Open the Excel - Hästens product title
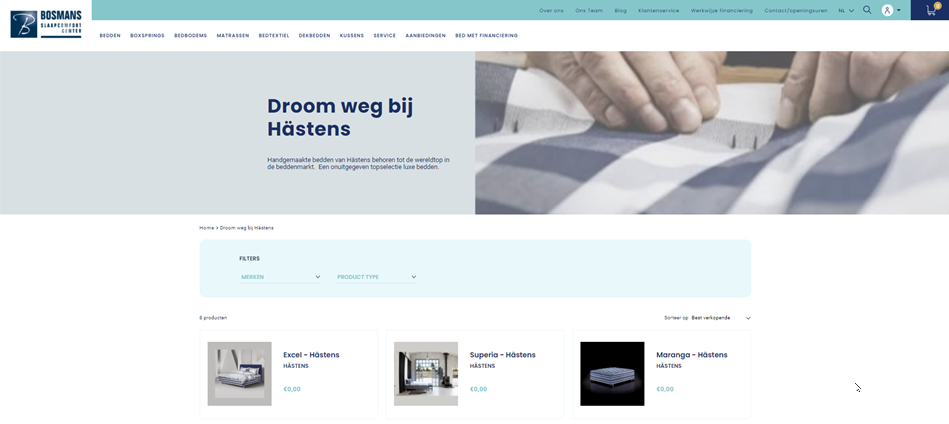Screen dimensions: 949x424 [x=311, y=355]
